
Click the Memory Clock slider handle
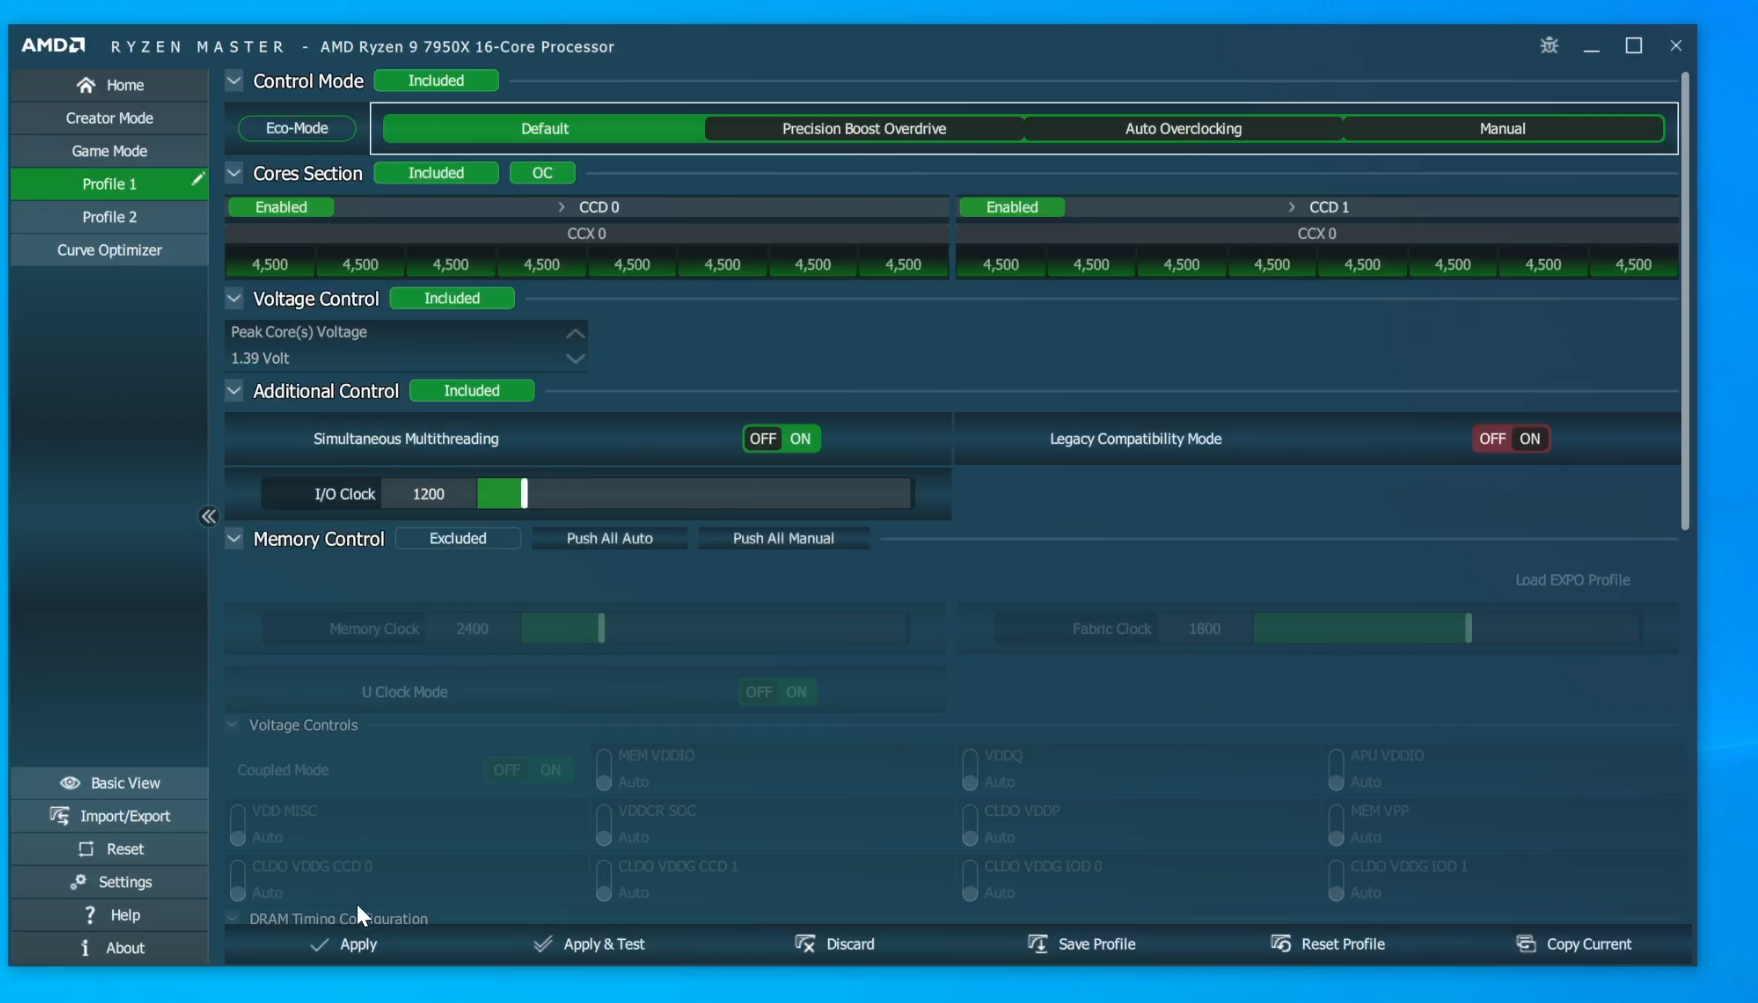pyautogui.click(x=601, y=628)
